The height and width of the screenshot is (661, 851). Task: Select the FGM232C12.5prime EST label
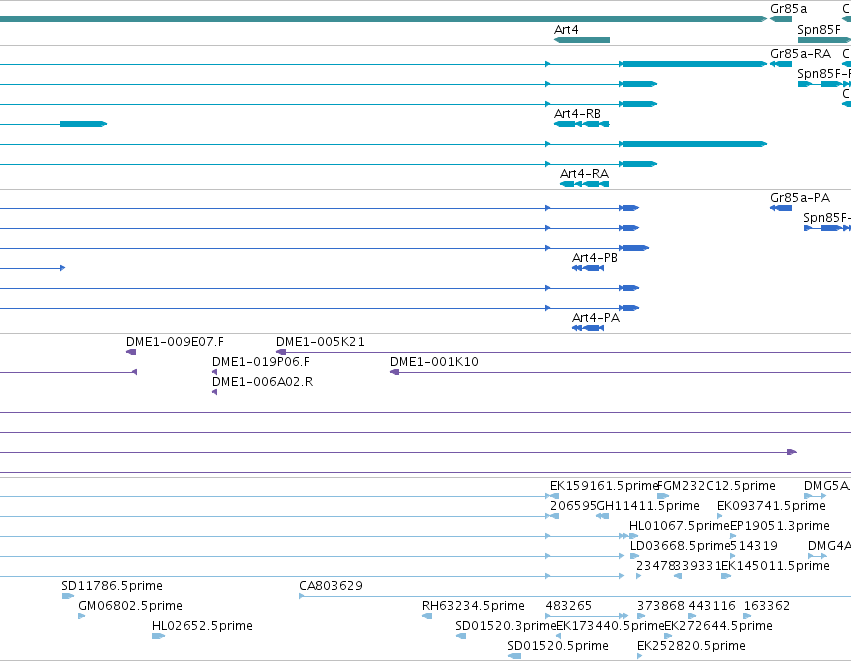pyautogui.click(x=716, y=486)
